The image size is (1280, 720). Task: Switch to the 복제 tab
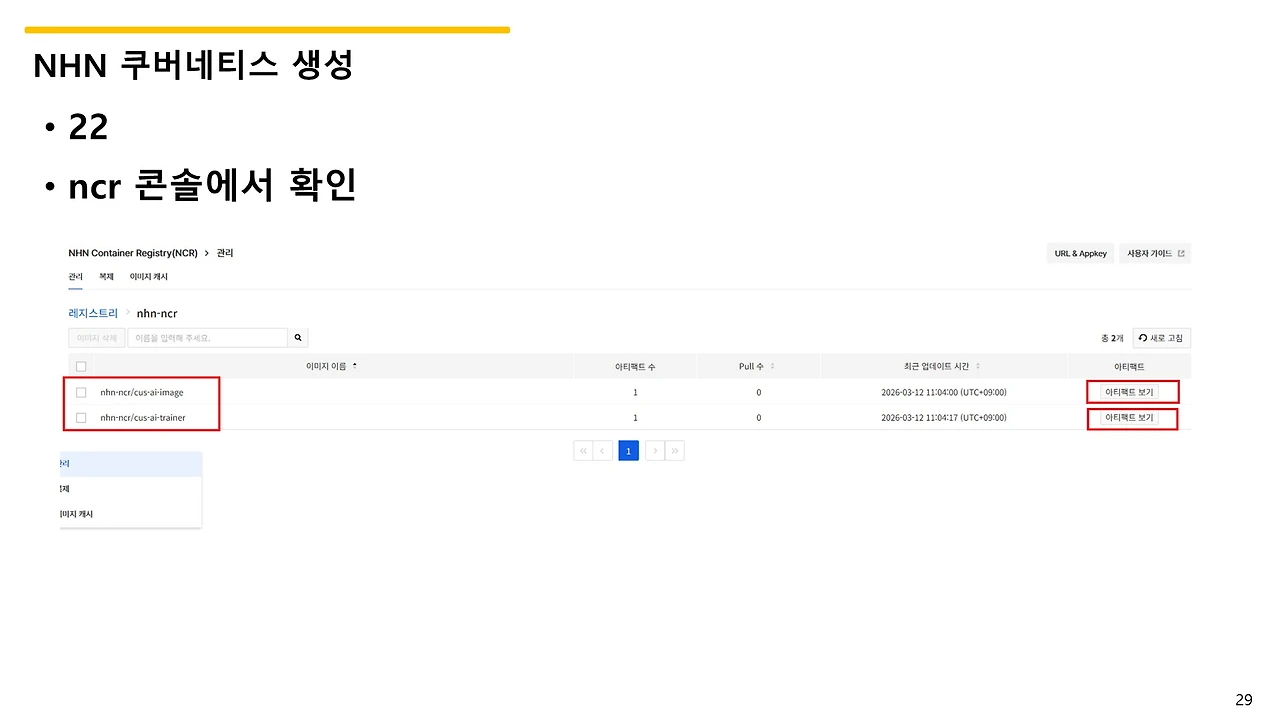pos(105,276)
